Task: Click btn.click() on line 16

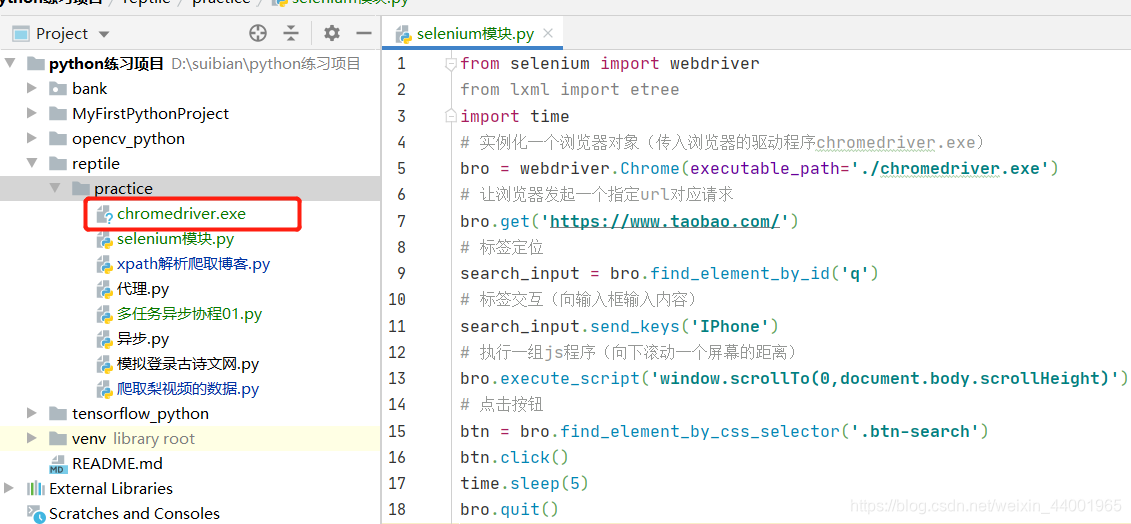Action: (x=515, y=458)
